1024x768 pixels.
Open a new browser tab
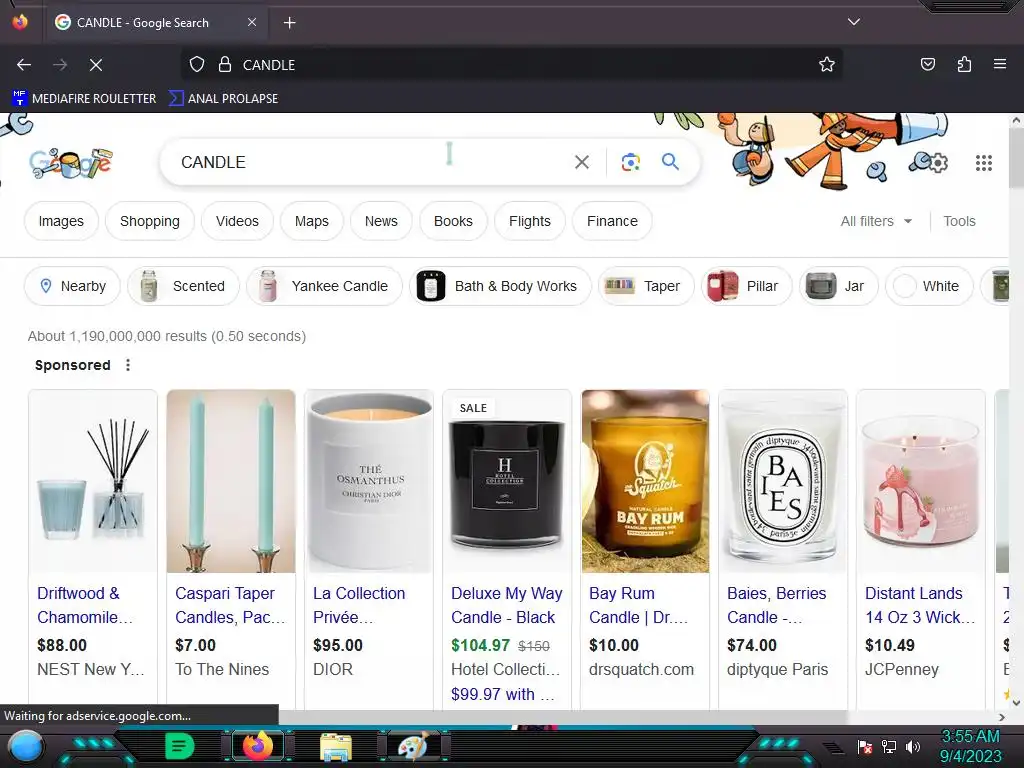(289, 23)
